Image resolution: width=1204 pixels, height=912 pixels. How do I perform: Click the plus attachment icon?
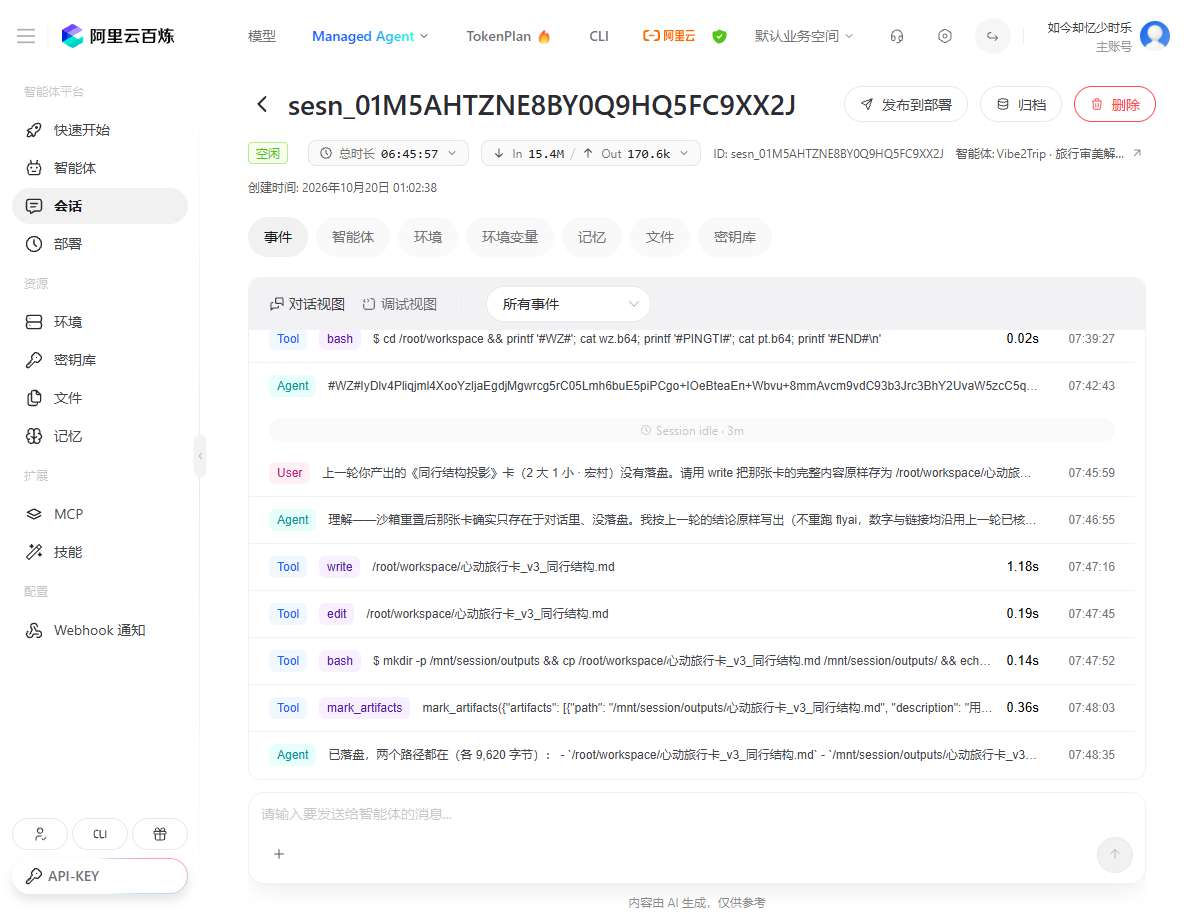coord(279,853)
